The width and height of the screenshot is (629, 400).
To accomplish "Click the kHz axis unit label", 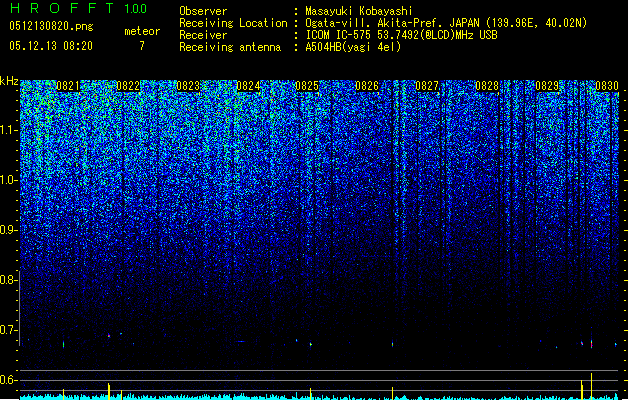I will point(9,81).
